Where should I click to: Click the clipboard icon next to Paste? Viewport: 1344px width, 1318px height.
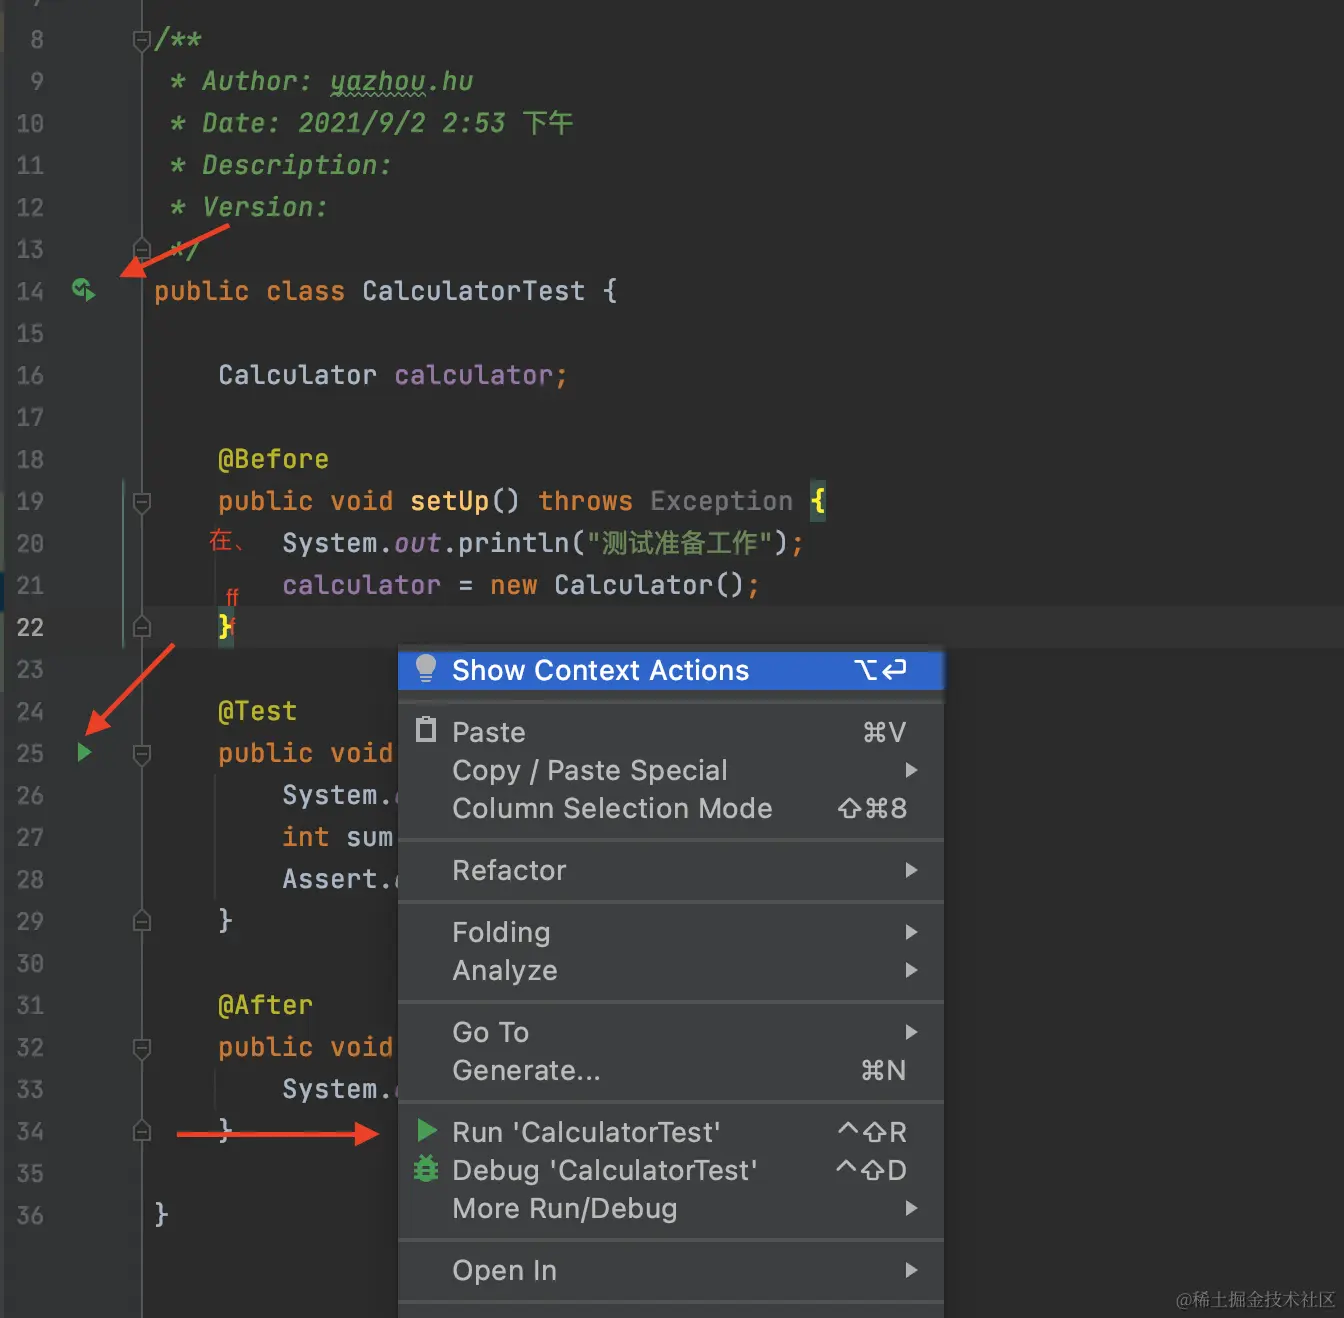click(x=426, y=730)
